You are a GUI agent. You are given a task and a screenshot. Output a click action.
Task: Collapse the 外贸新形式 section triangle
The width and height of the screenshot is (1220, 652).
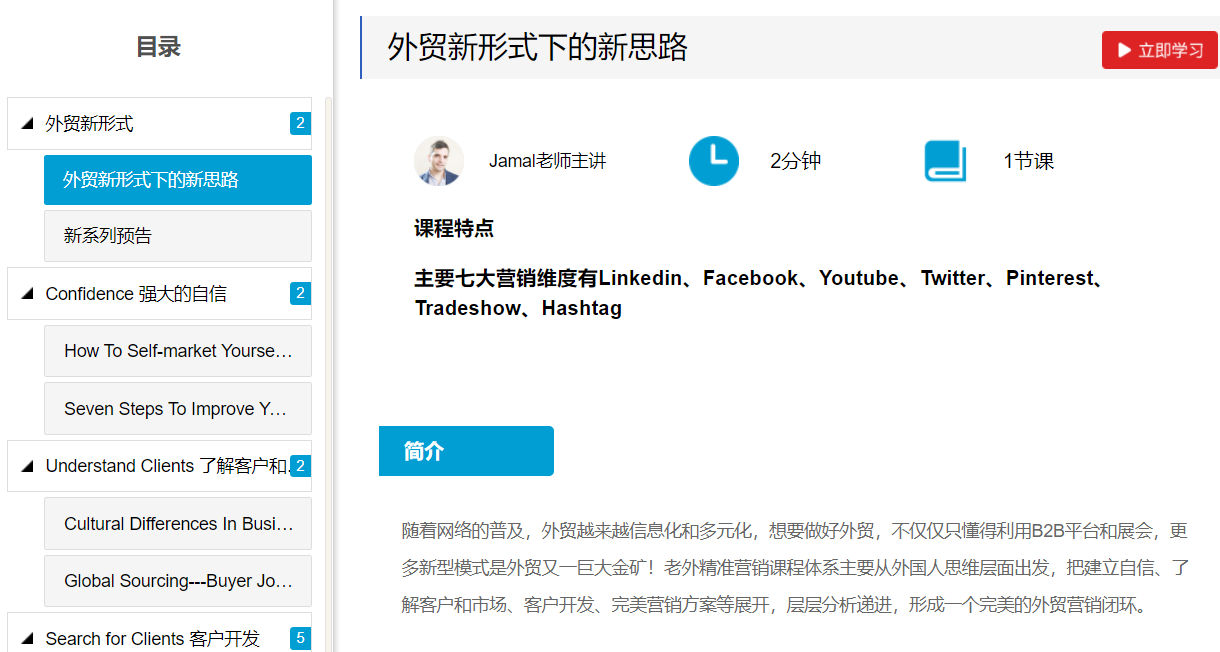tap(27, 124)
